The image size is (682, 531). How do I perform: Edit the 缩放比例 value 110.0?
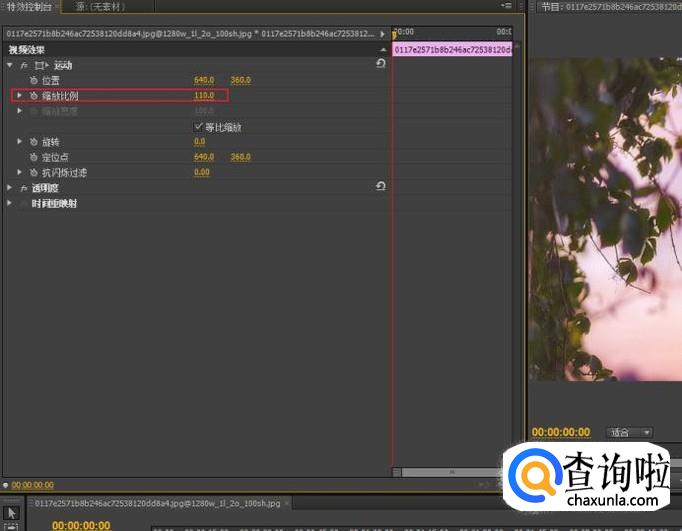(x=204, y=95)
